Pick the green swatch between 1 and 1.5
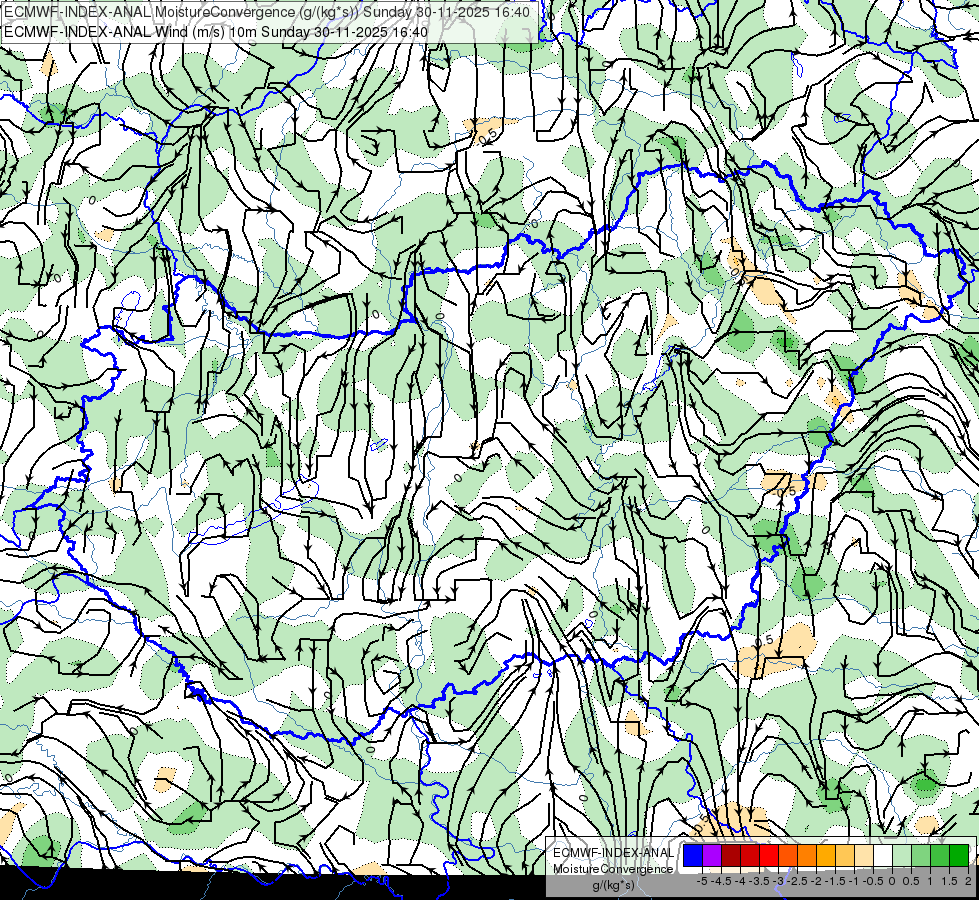 pos(940,855)
